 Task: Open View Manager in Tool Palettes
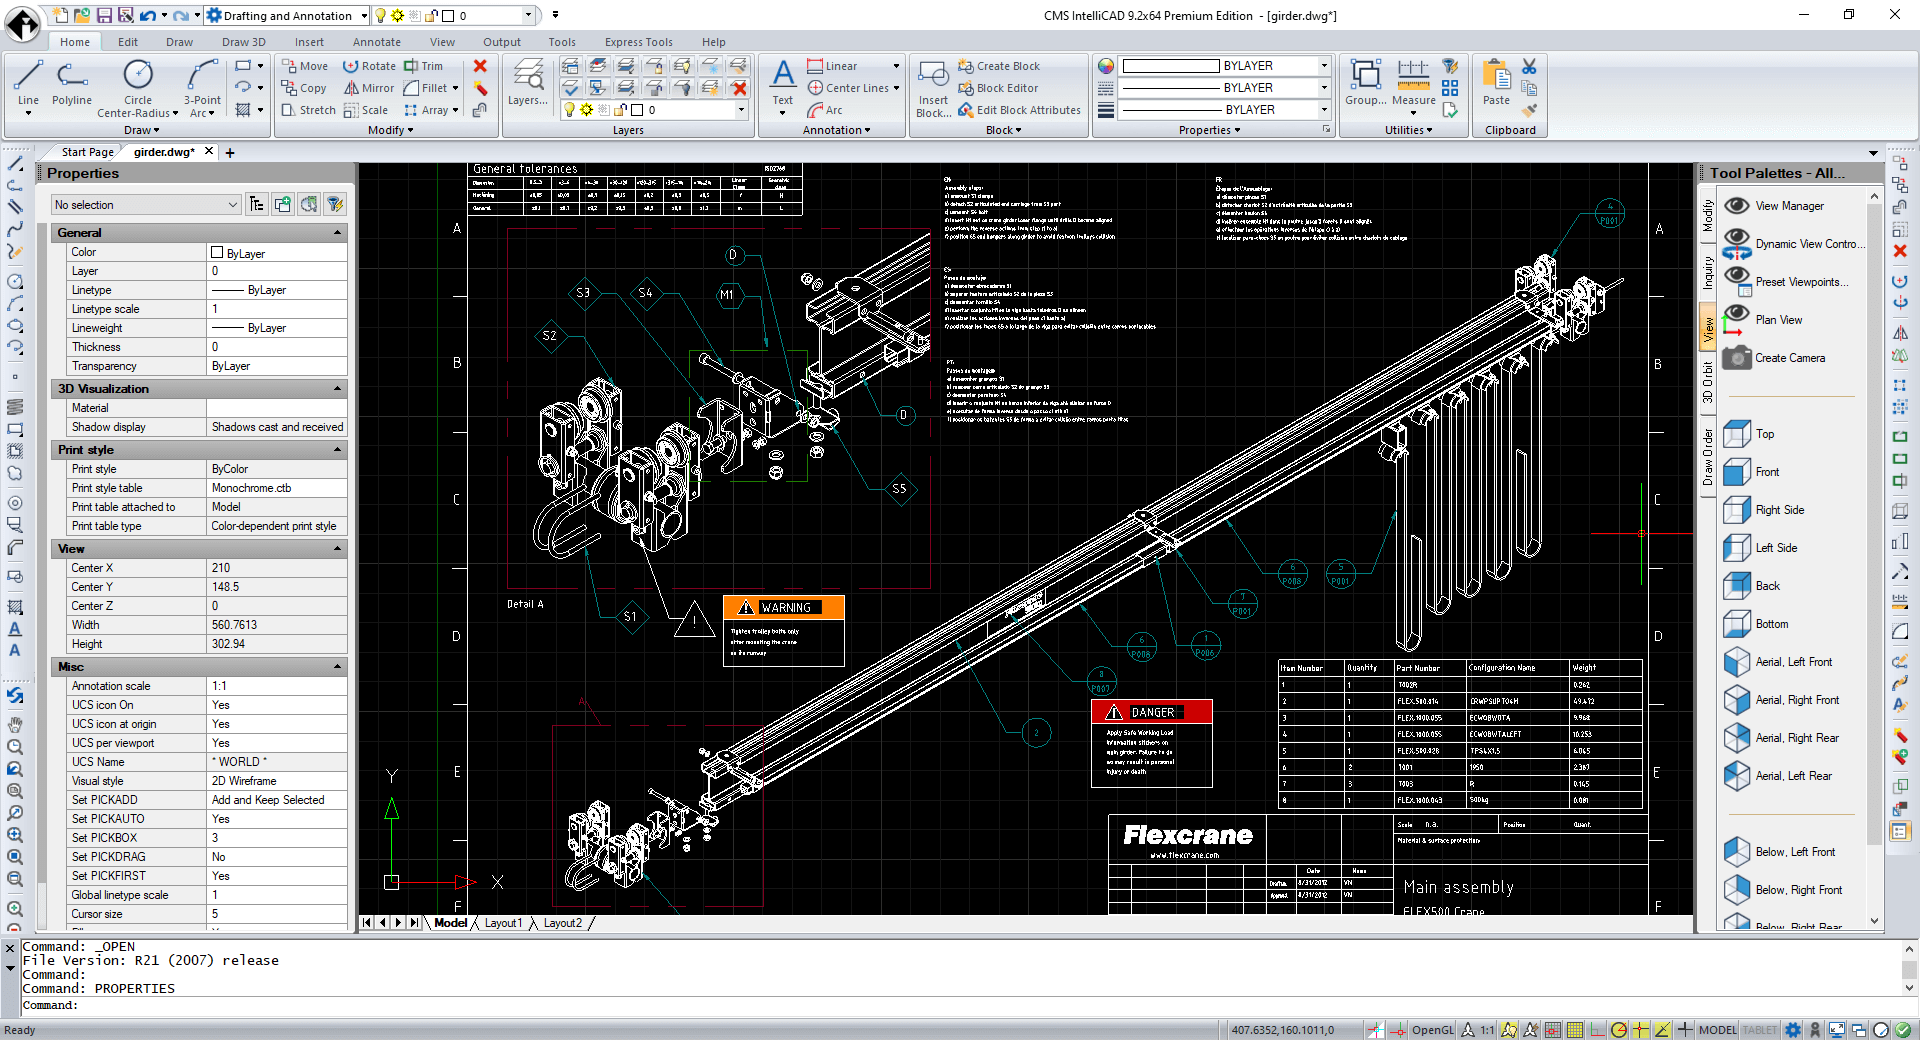(x=1789, y=206)
